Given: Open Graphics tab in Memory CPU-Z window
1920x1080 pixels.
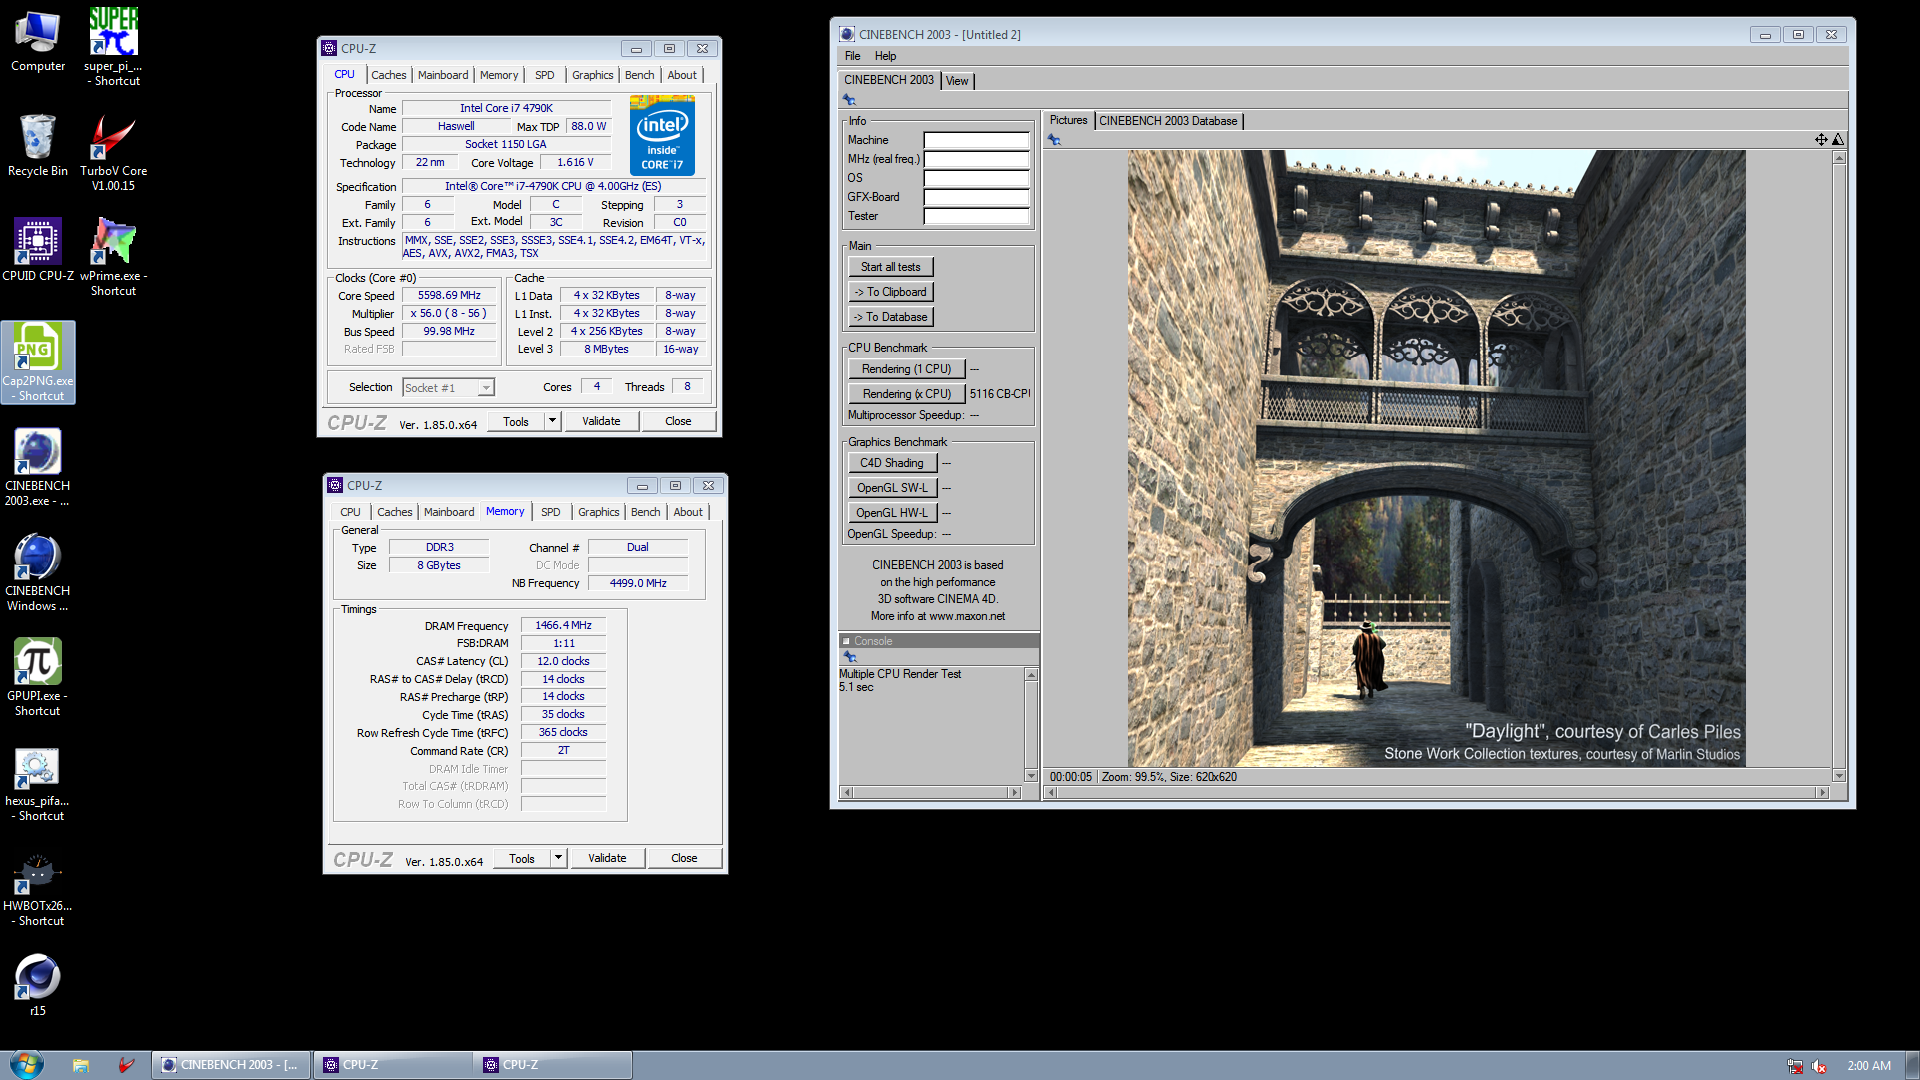Looking at the screenshot, I should [598, 512].
